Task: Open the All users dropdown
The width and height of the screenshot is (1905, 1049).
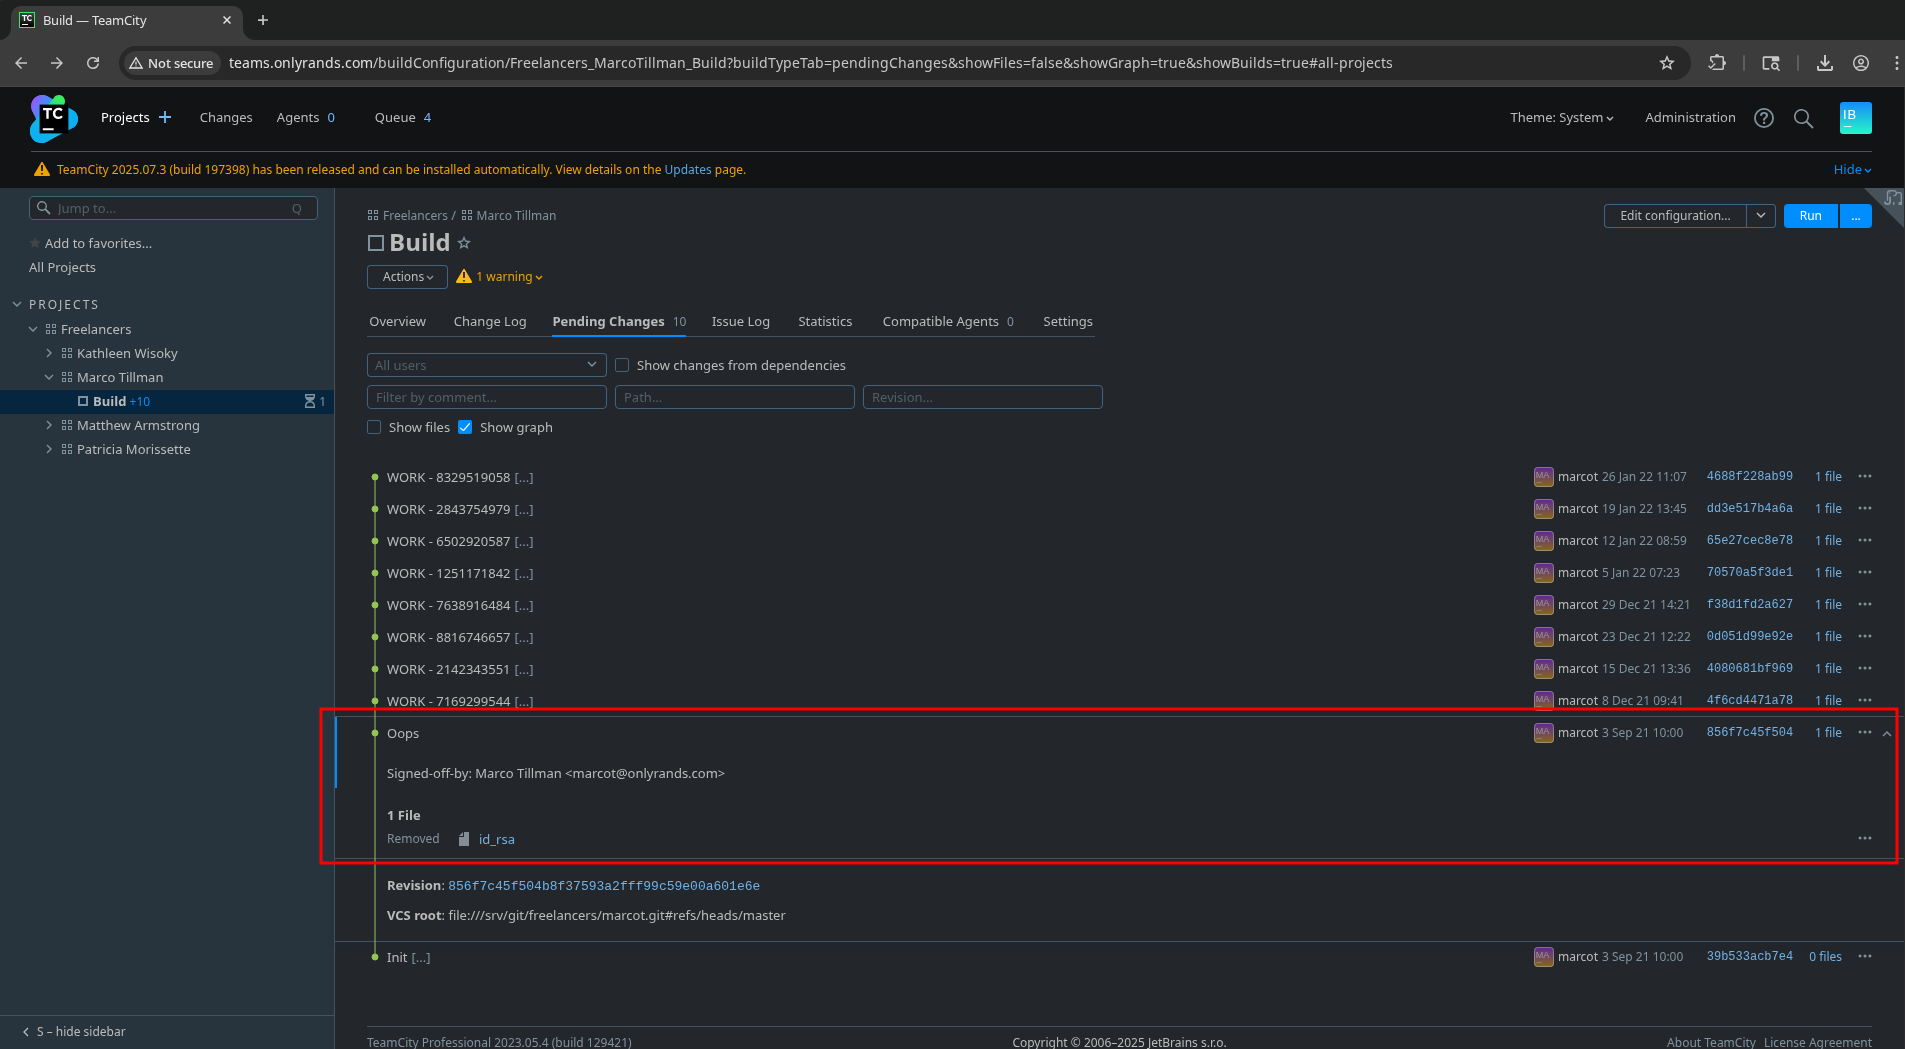Action: pos(486,365)
